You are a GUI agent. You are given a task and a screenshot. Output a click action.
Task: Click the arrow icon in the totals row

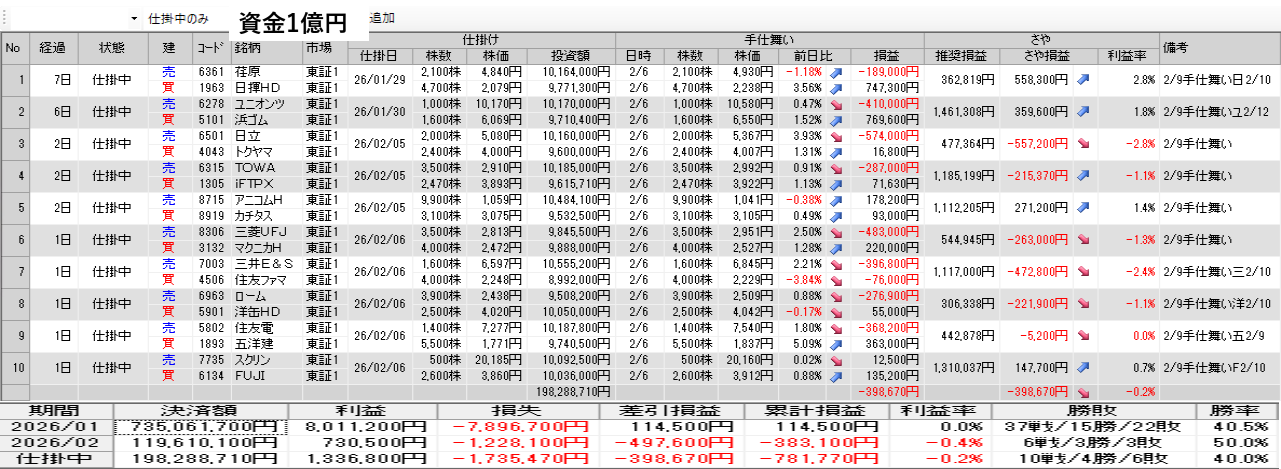tap(1083, 391)
